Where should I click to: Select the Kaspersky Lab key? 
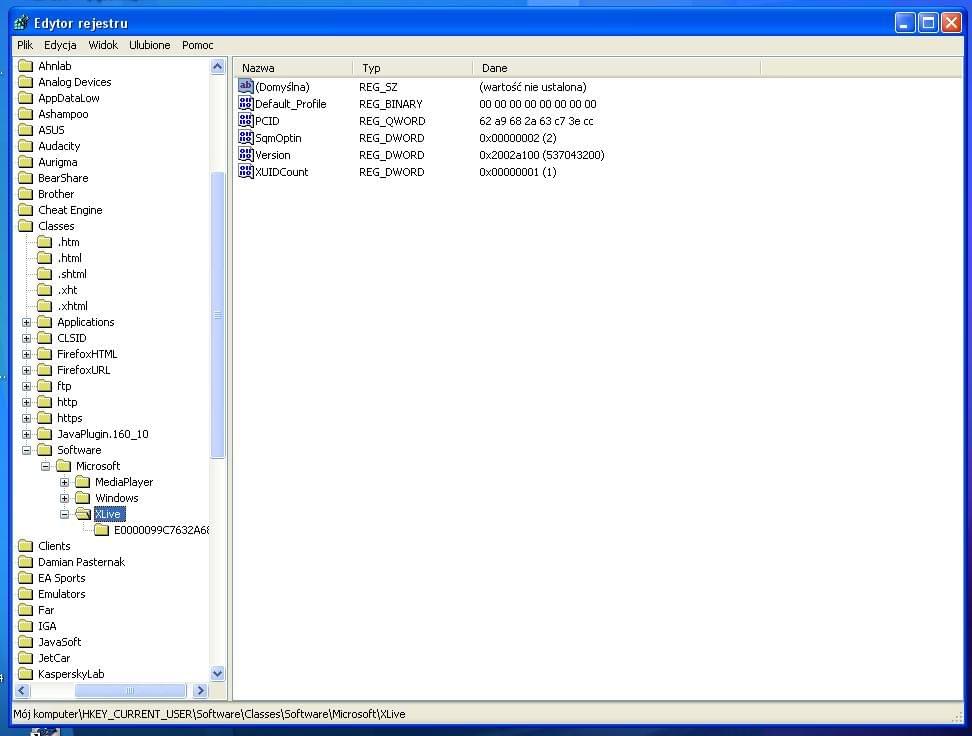(70, 674)
